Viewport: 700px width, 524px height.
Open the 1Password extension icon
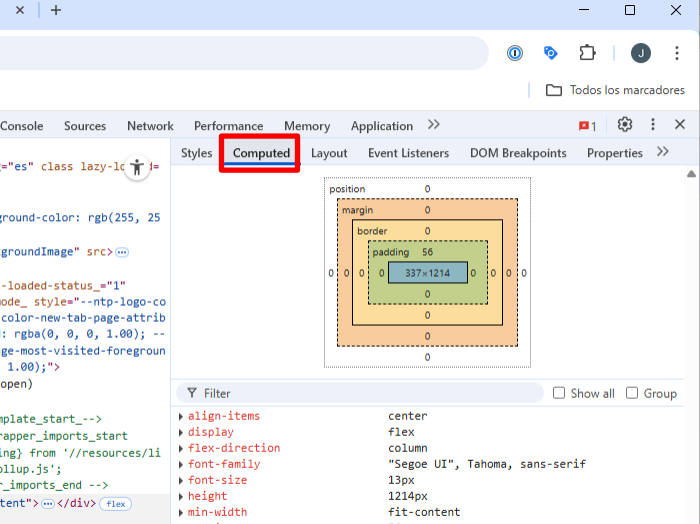coord(515,53)
